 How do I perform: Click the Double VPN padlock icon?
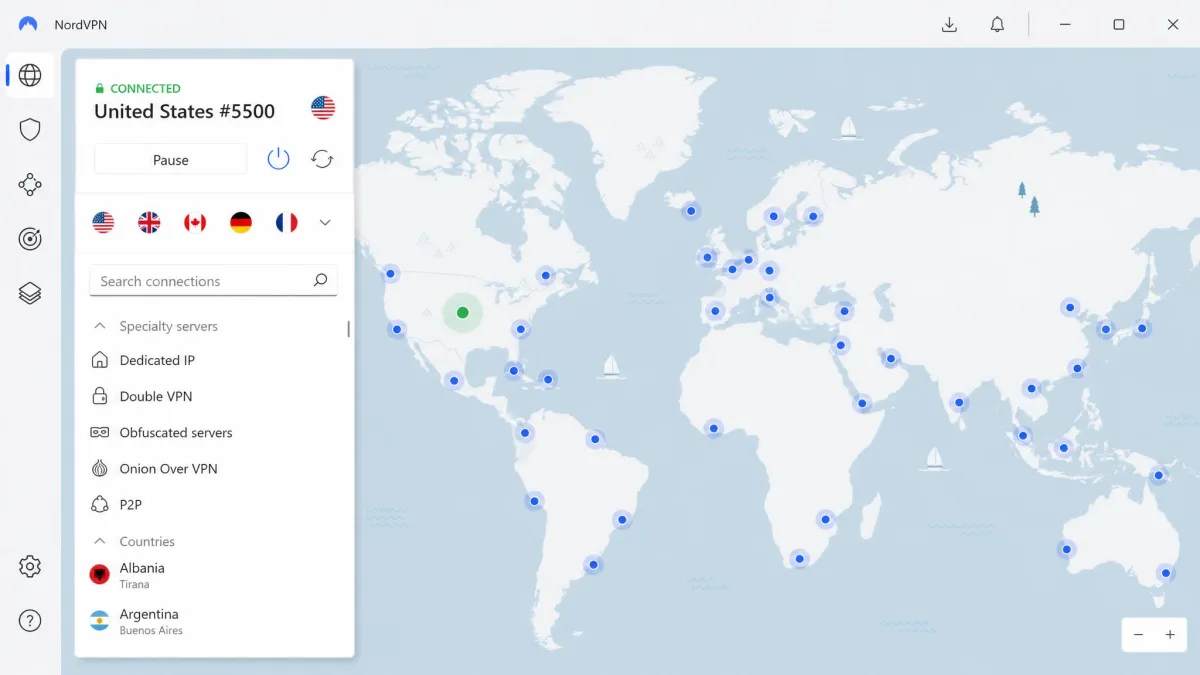tap(100, 396)
